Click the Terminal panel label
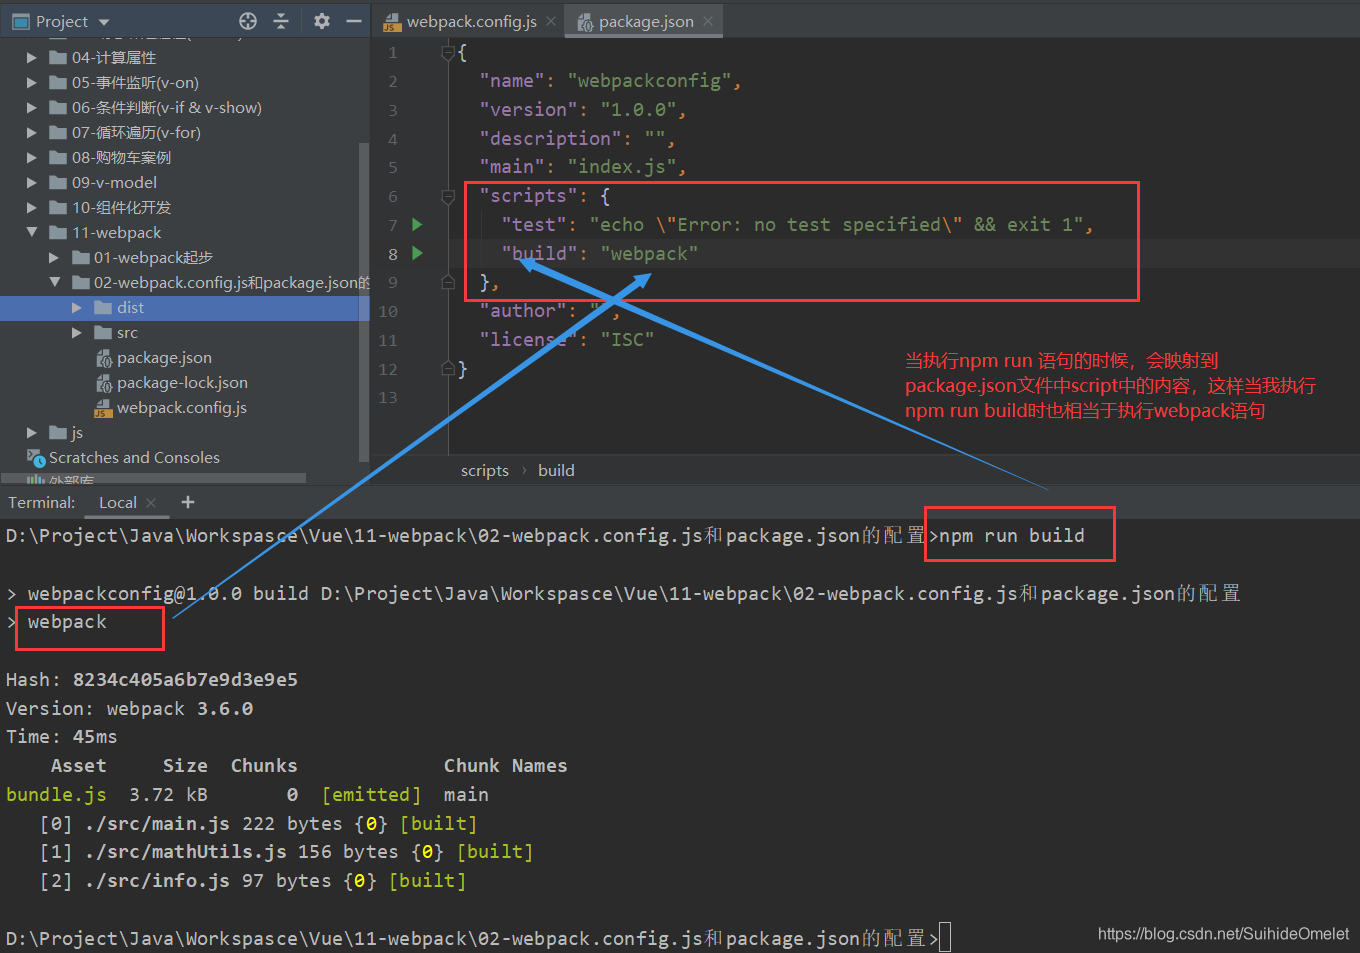1360x953 pixels. coord(42,503)
